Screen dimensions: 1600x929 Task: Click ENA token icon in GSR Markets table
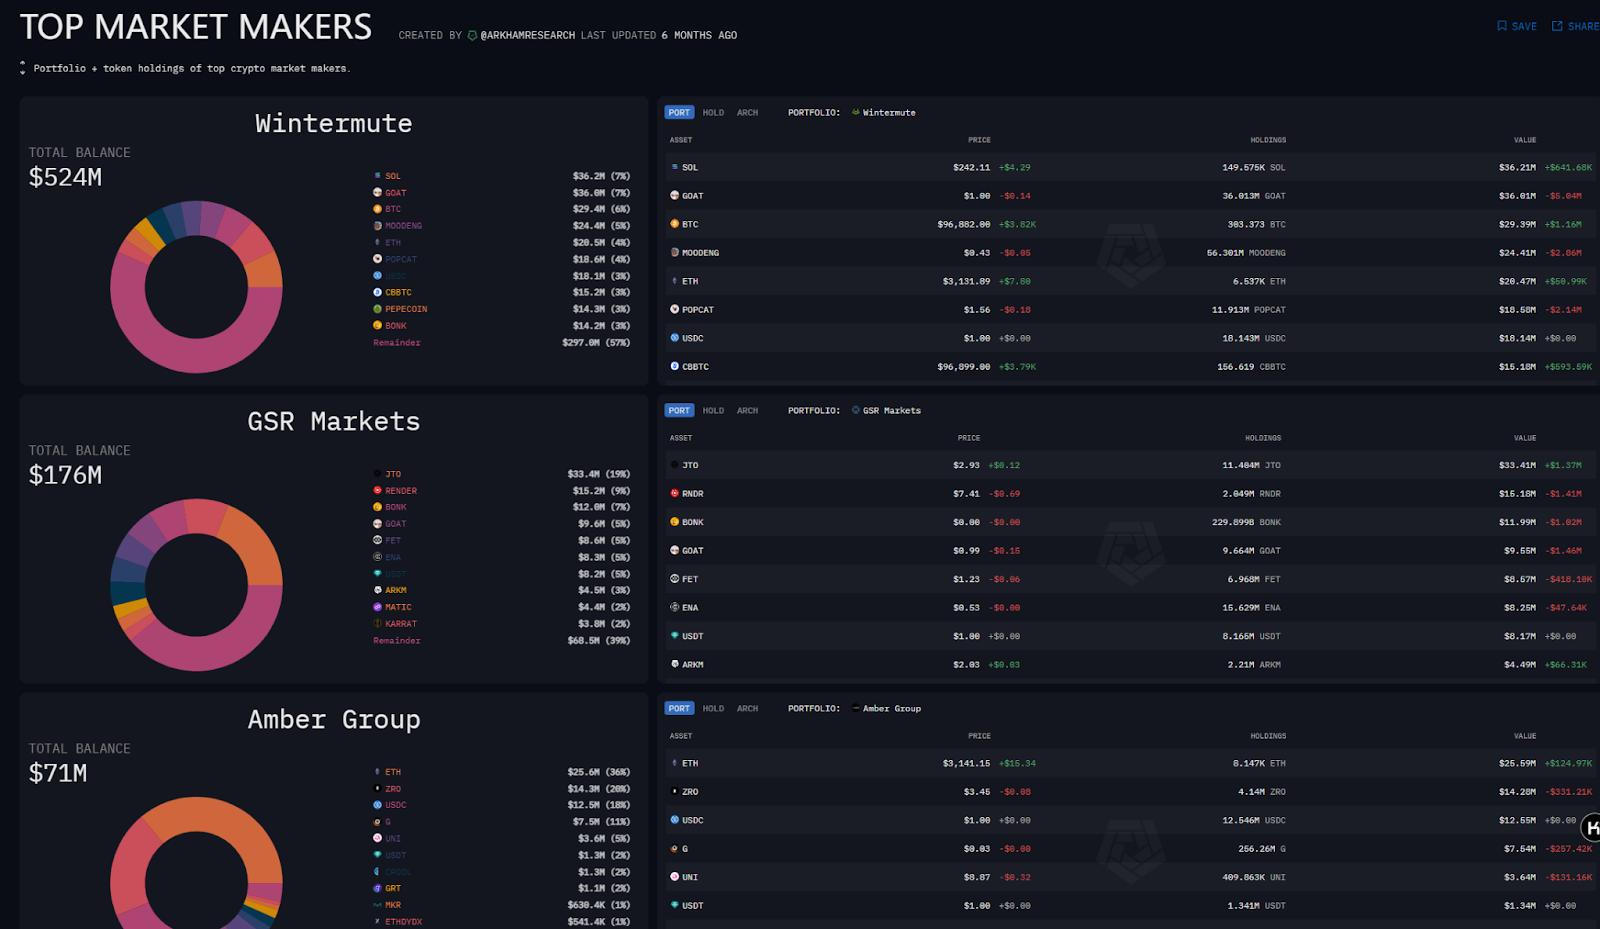pyautogui.click(x=675, y=607)
